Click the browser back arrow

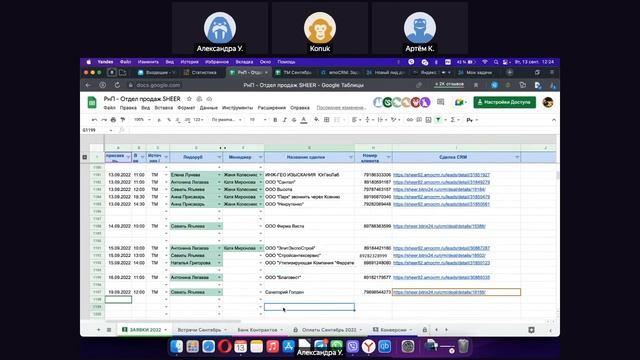(88, 85)
